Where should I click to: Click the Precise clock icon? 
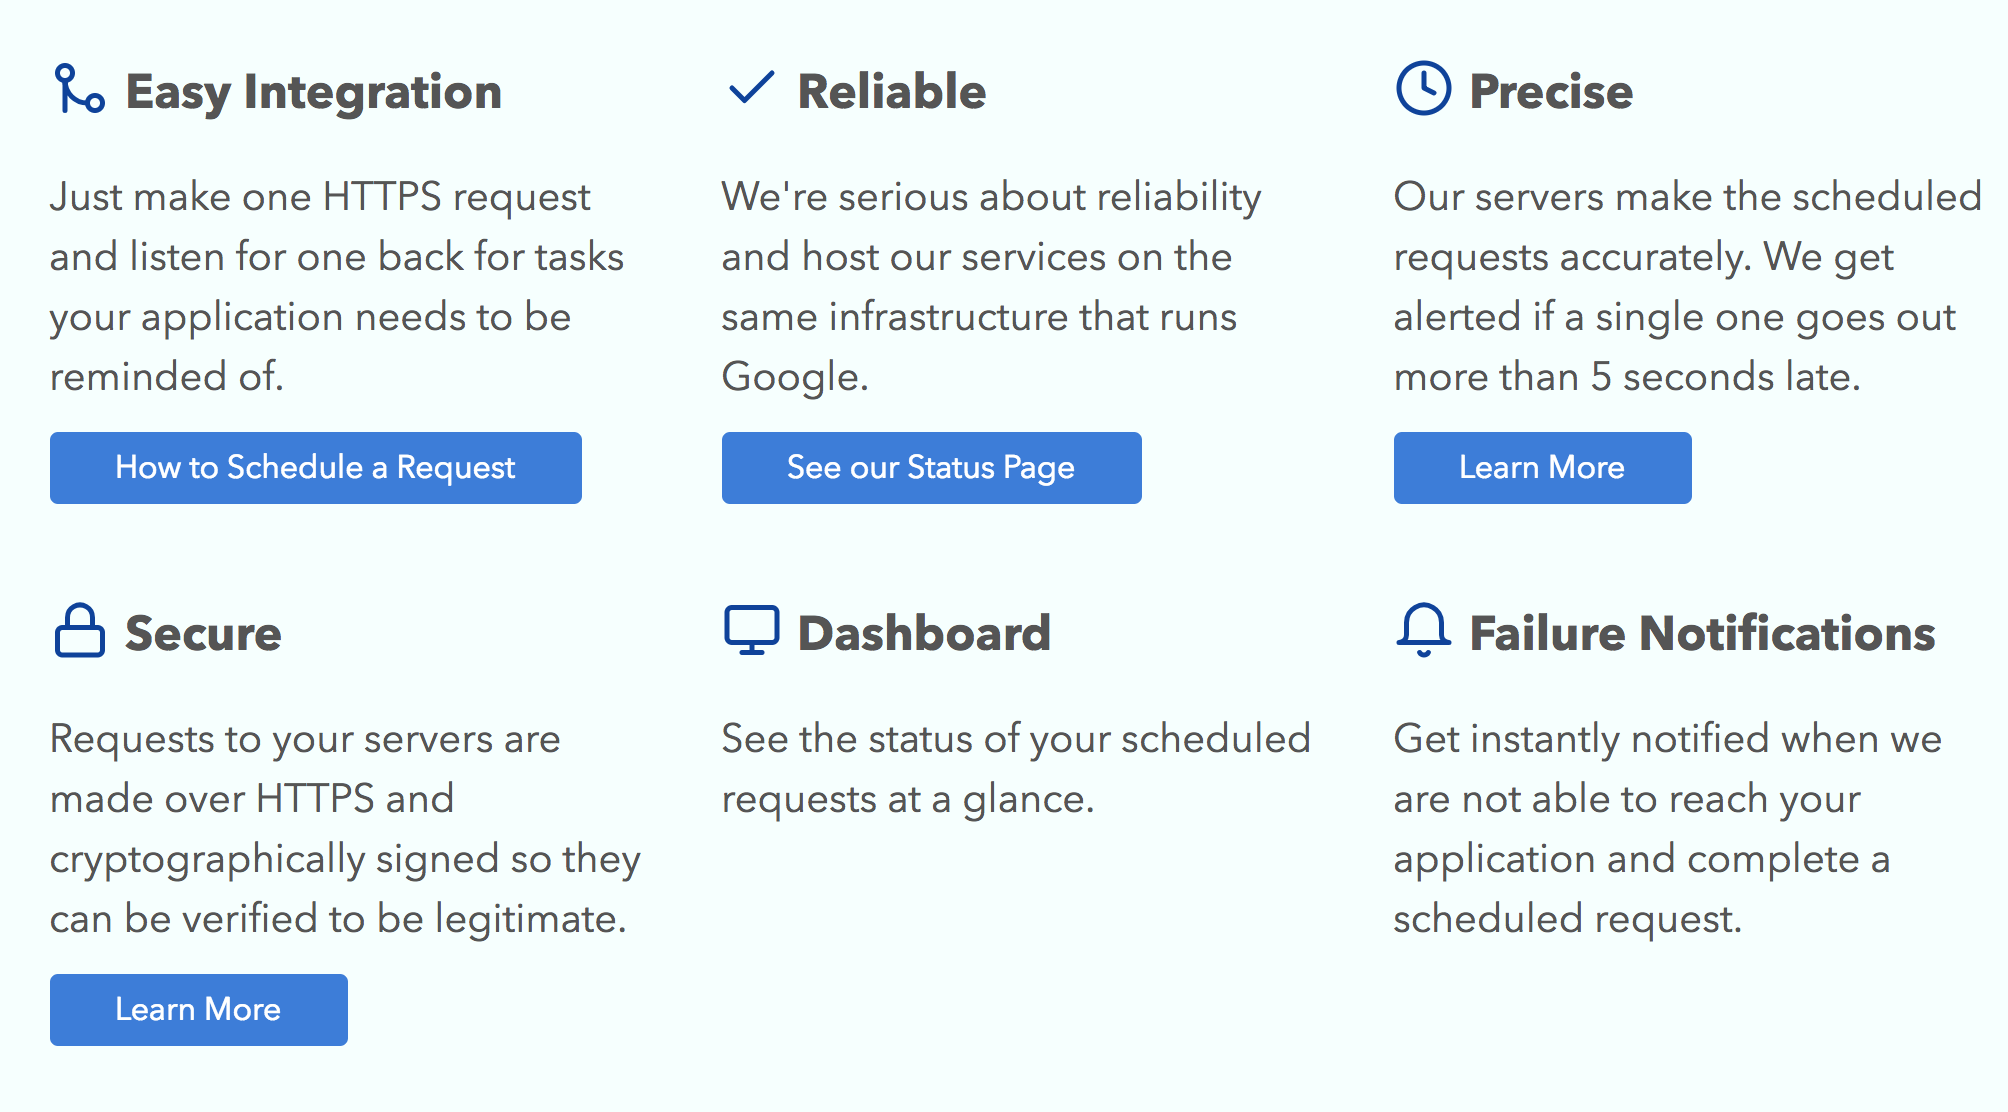pyautogui.click(x=1422, y=89)
